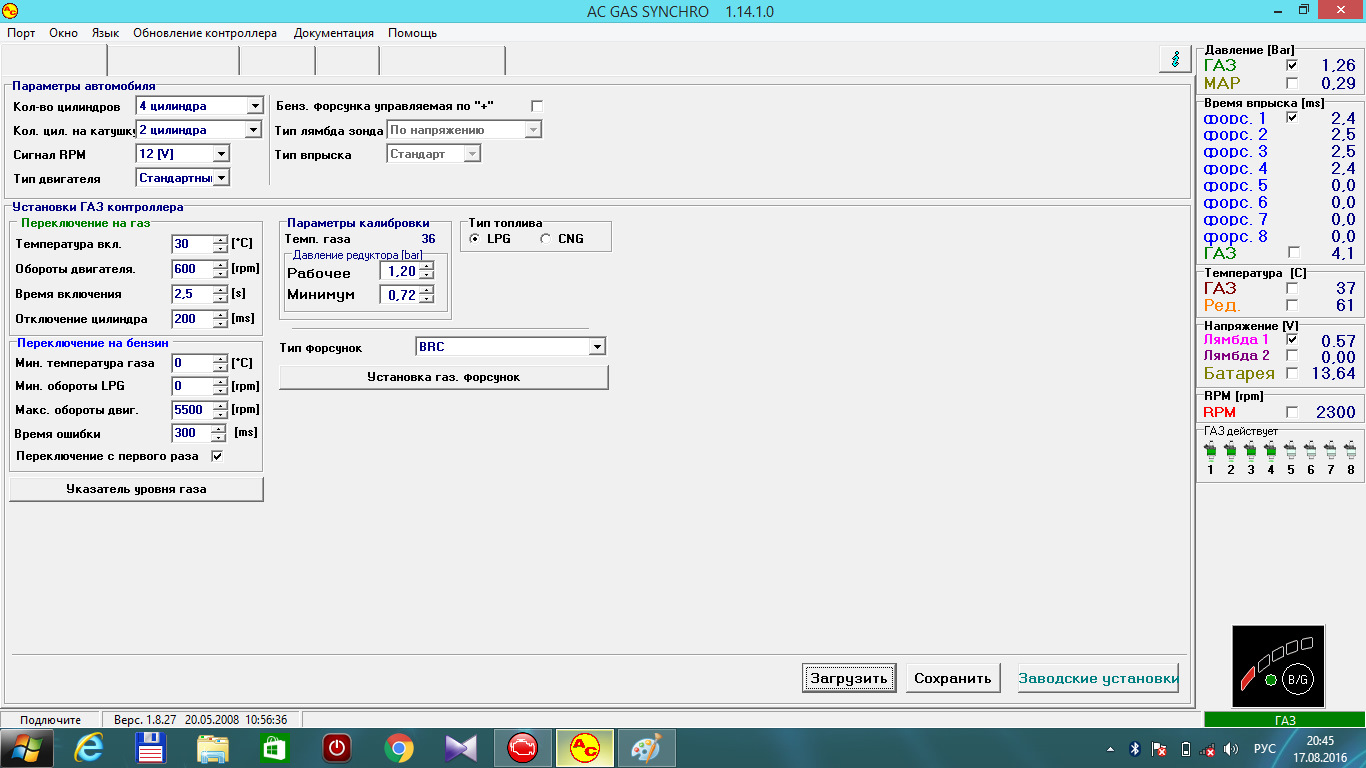Screen dimensions: 1366x768
Task: Click the 'Заводские установки' button
Action: pyautogui.click(x=1098, y=678)
